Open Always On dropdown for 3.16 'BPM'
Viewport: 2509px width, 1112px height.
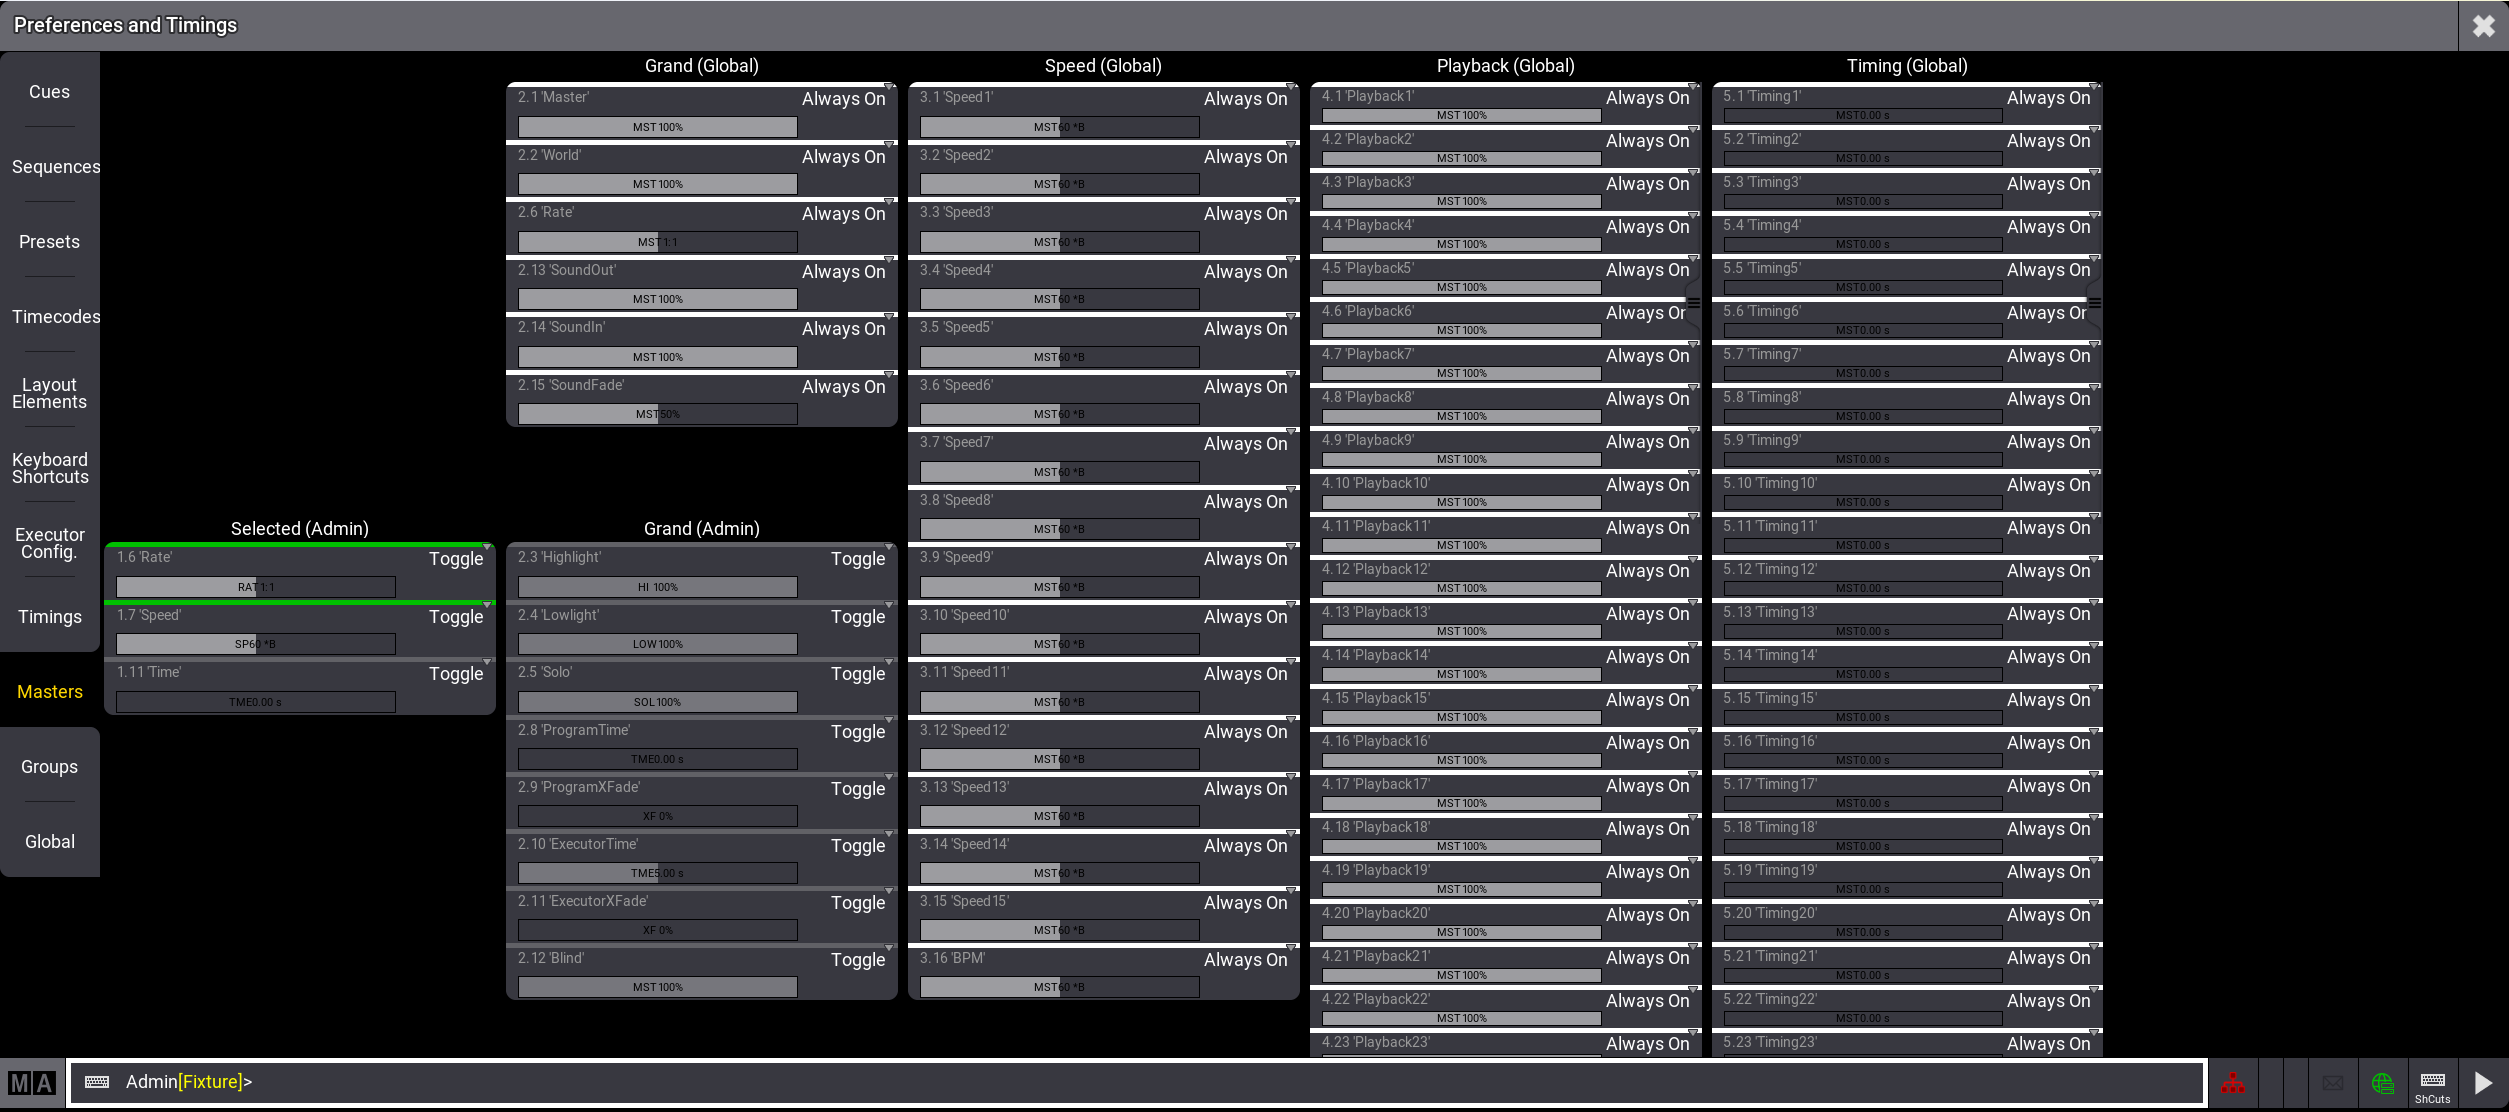[x=1245, y=960]
